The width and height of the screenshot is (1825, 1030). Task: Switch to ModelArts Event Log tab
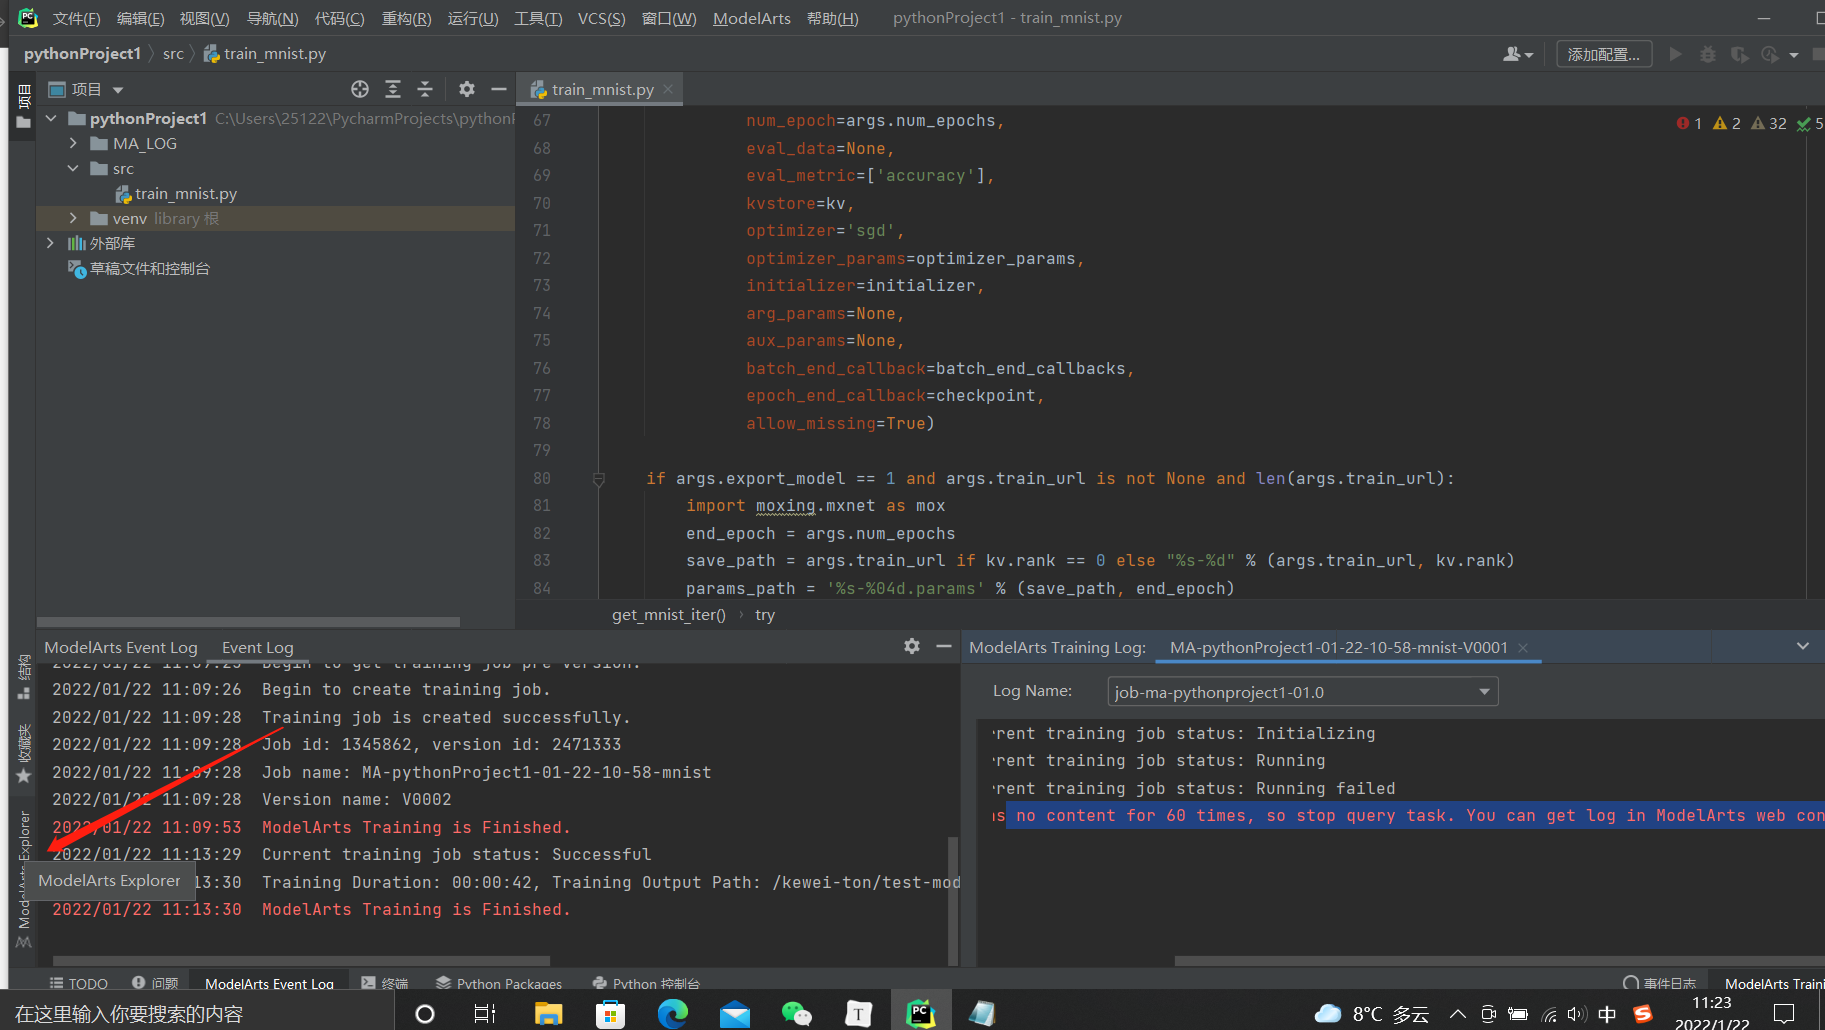click(121, 647)
